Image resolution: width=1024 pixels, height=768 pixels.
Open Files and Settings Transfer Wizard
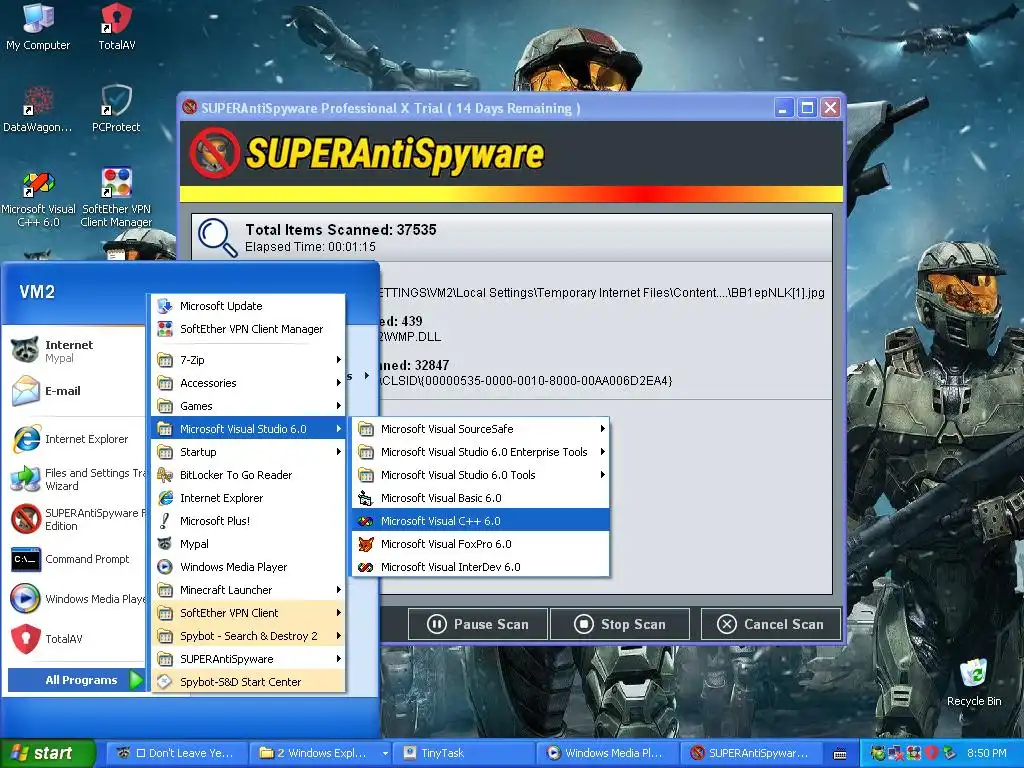pyautogui.click(x=75, y=479)
